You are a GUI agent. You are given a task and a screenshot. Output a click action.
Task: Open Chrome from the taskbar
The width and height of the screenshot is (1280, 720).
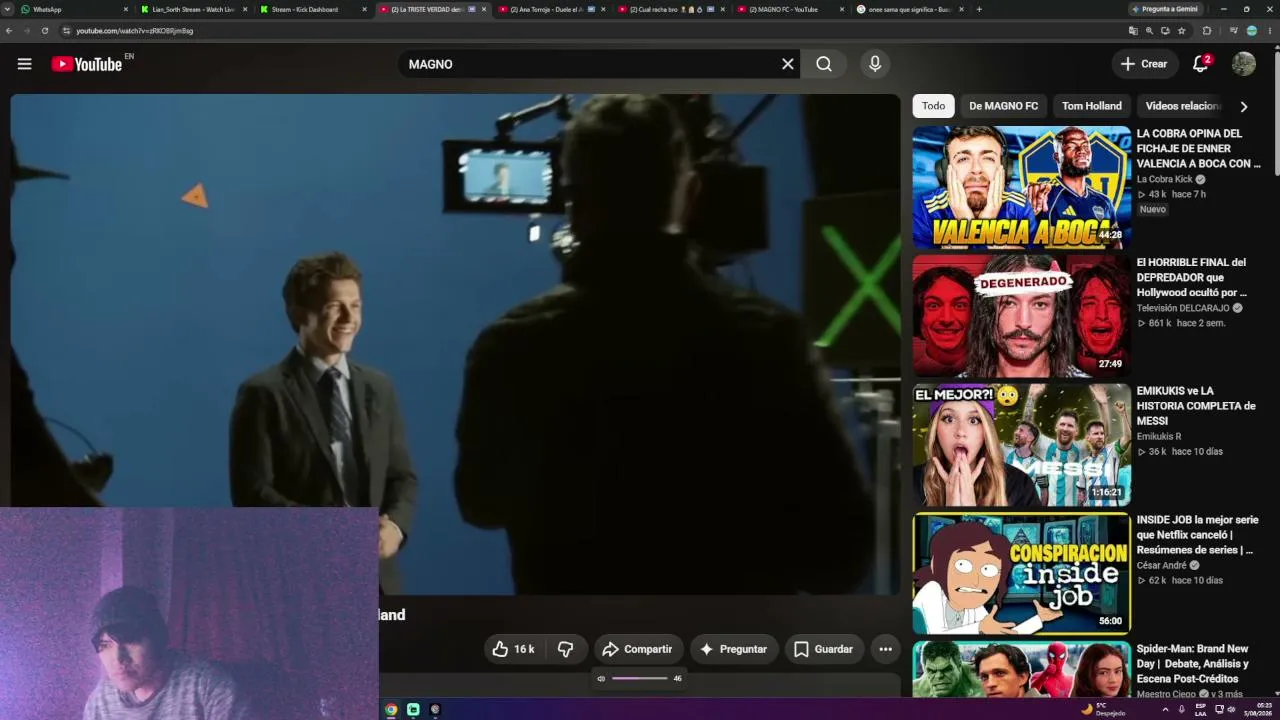391,709
